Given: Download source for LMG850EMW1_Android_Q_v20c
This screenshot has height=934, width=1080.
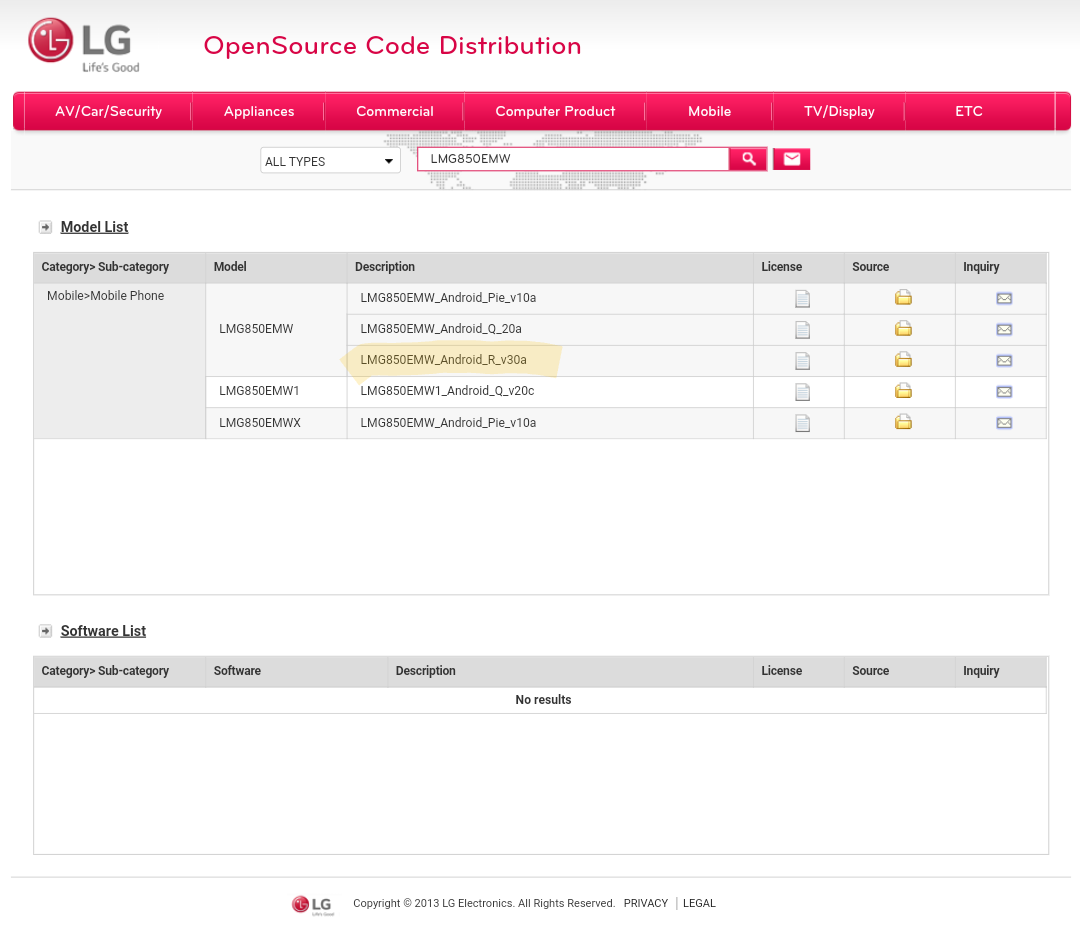Looking at the screenshot, I should tap(903, 391).
